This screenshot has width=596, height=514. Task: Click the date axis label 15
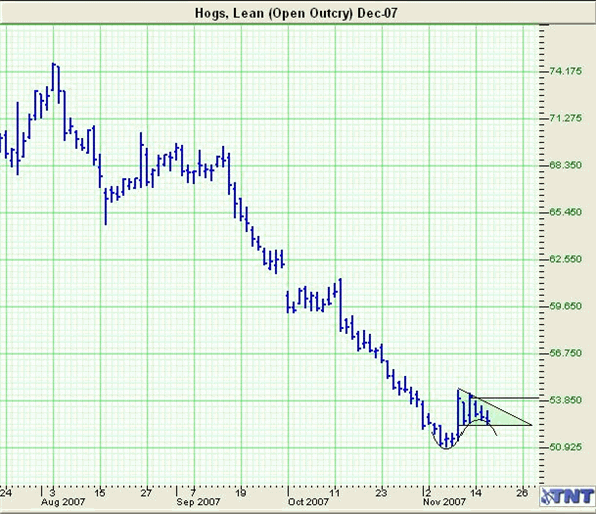[x=100, y=493]
